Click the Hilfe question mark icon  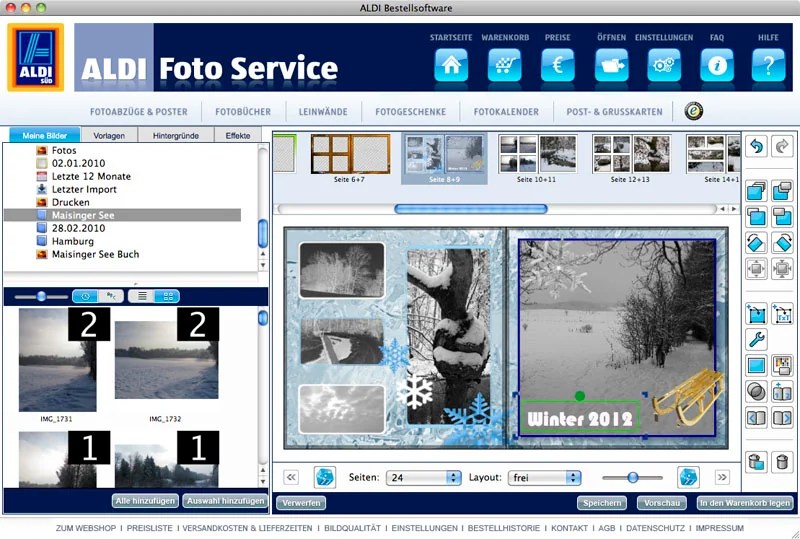tap(768, 65)
